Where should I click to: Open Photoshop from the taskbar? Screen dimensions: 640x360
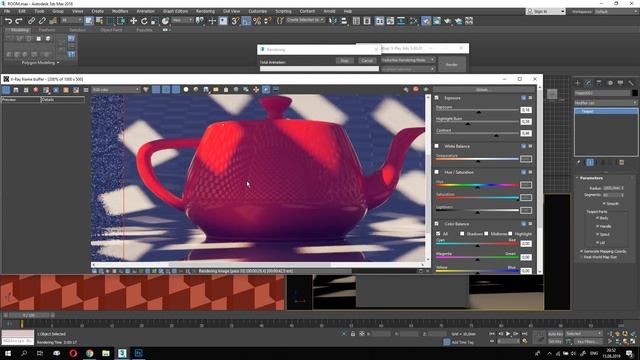(138, 353)
